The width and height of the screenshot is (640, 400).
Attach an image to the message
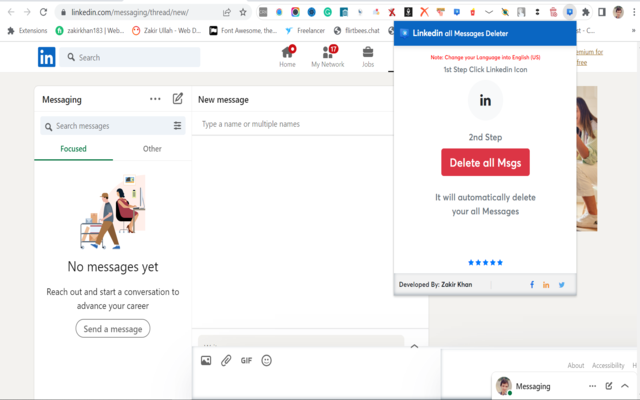point(206,360)
